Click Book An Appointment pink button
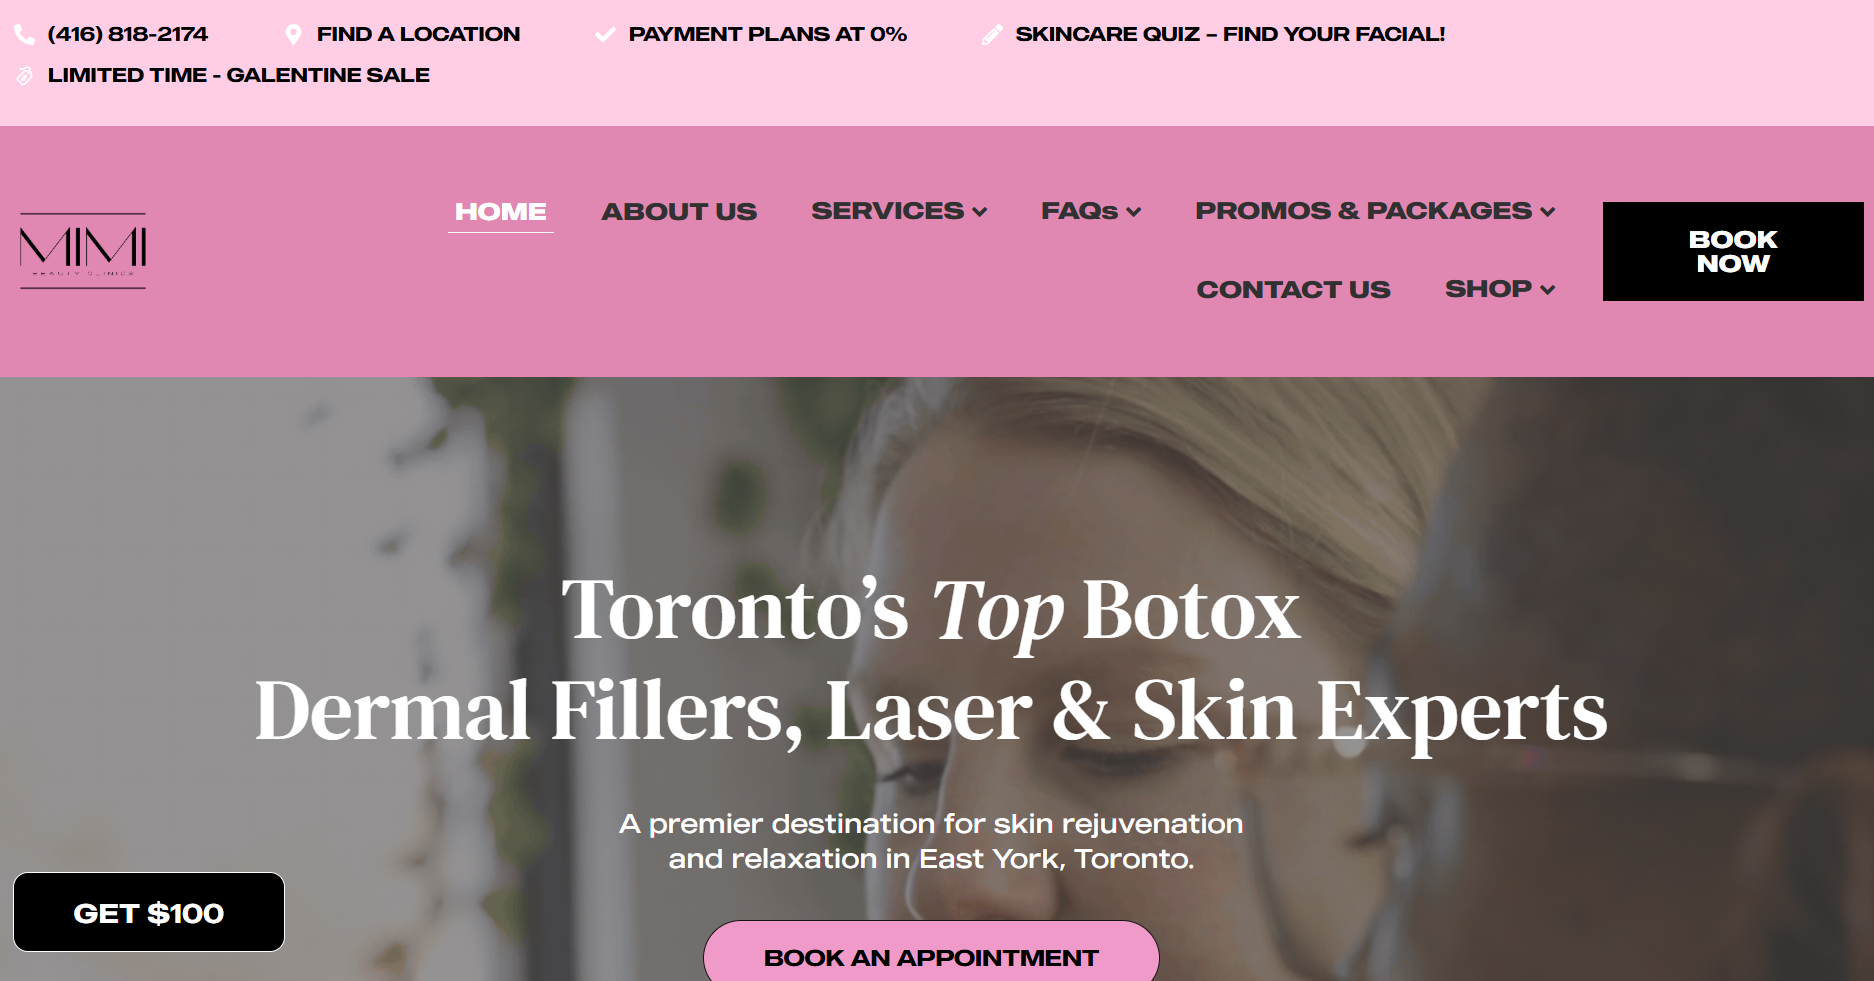This screenshot has height=981, width=1874. (x=931, y=955)
